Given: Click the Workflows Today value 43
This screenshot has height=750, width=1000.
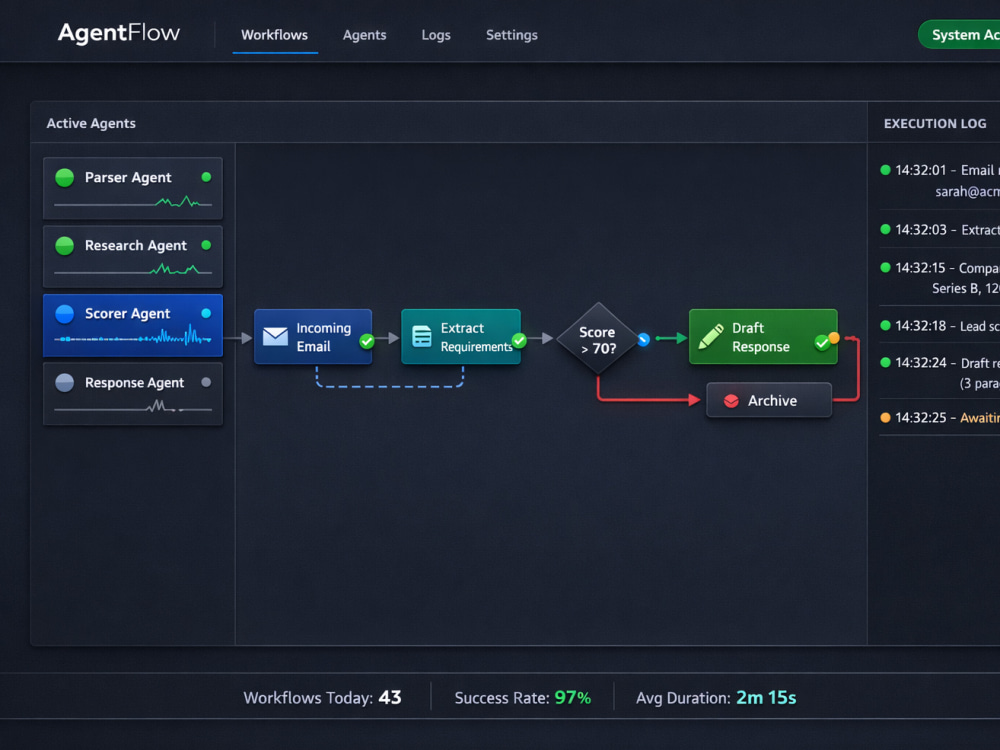Looking at the screenshot, I should 390,698.
